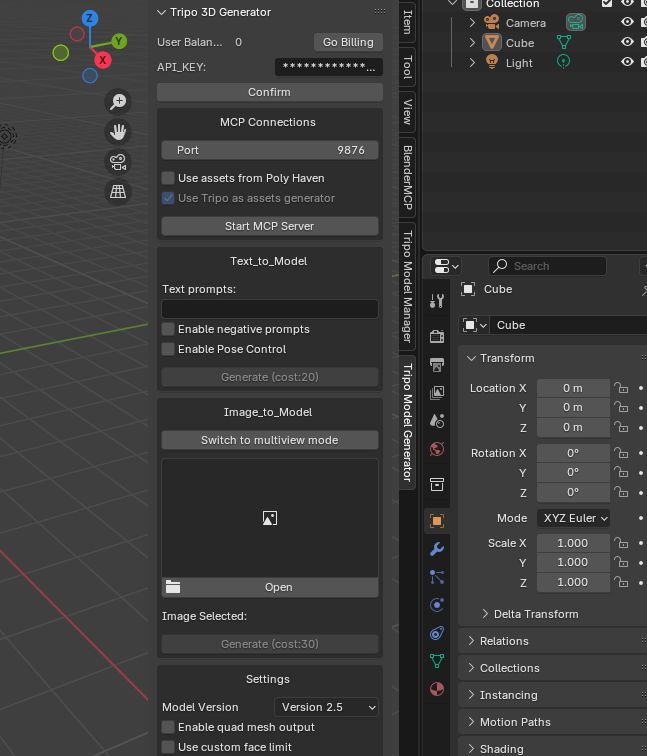Image resolution: width=647 pixels, height=756 pixels.
Task: Click the red X axis gizmo handle
Action: (103, 60)
